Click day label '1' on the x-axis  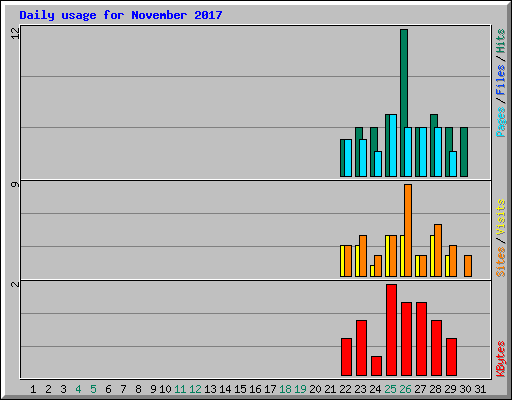pyautogui.click(x=33, y=389)
